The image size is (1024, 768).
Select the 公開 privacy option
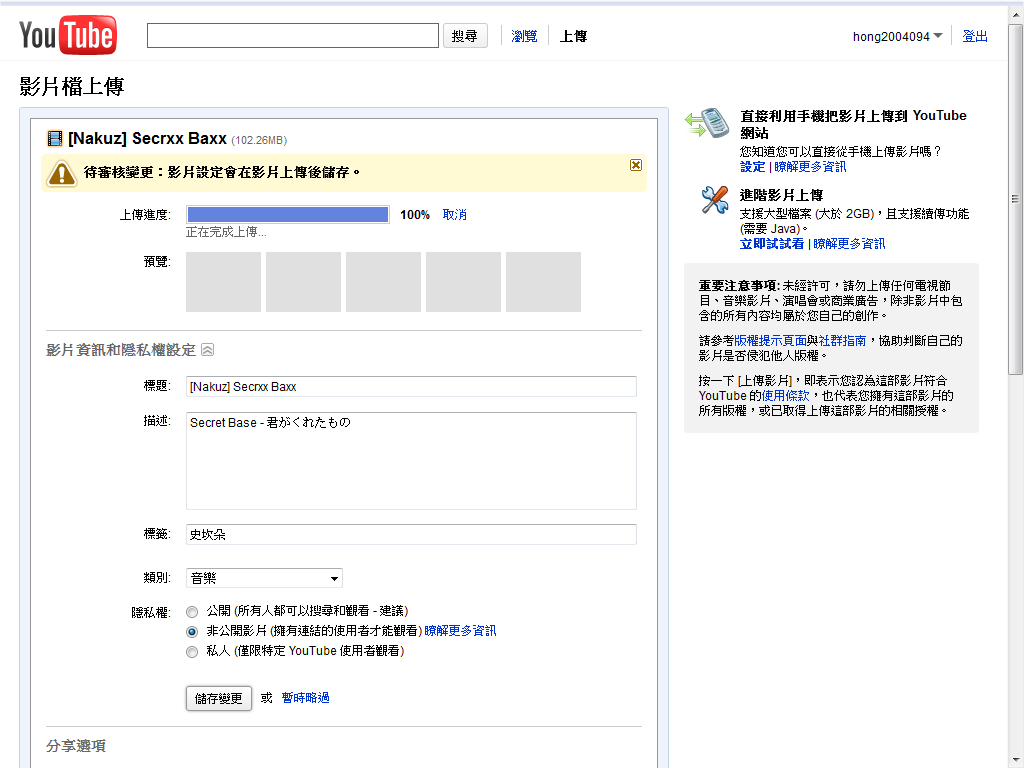pyautogui.click(x=193, y=611)
